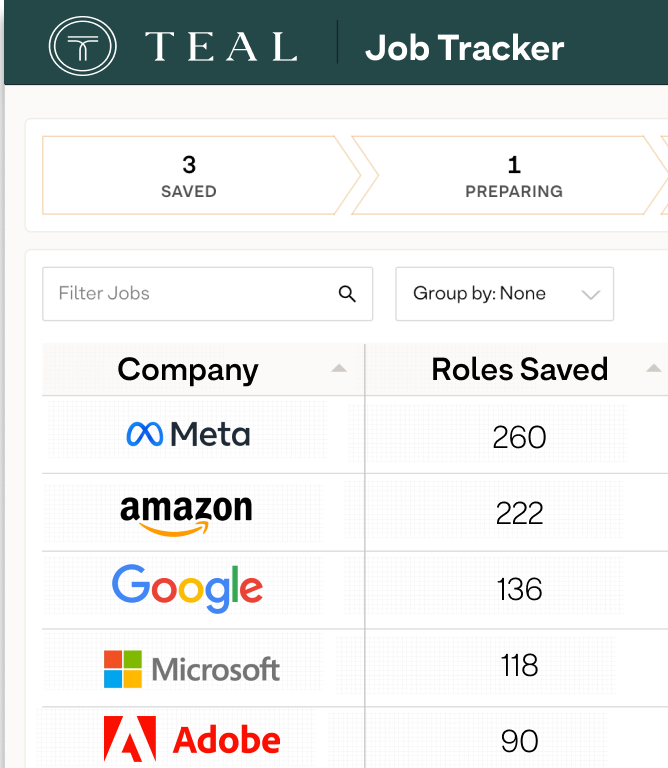Viewport: 668px width, 768px height.
Task: Click the Meta logo in the Company column
Action: pos(188,434)
